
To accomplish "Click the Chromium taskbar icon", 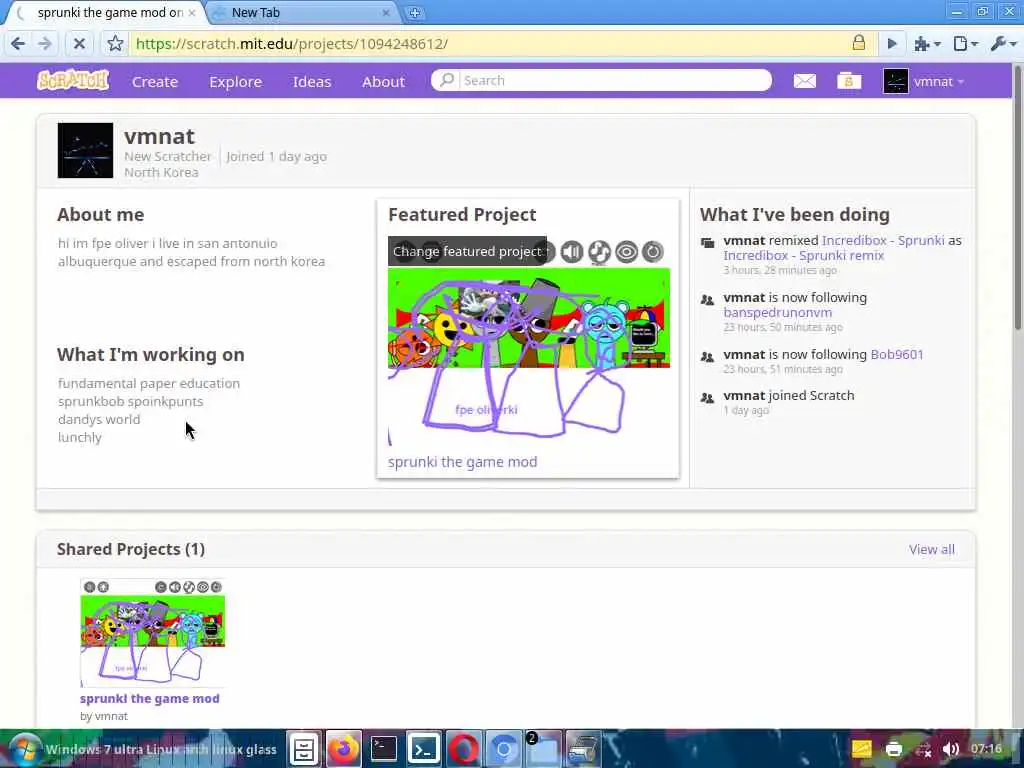I will click(x=504, y=749).
